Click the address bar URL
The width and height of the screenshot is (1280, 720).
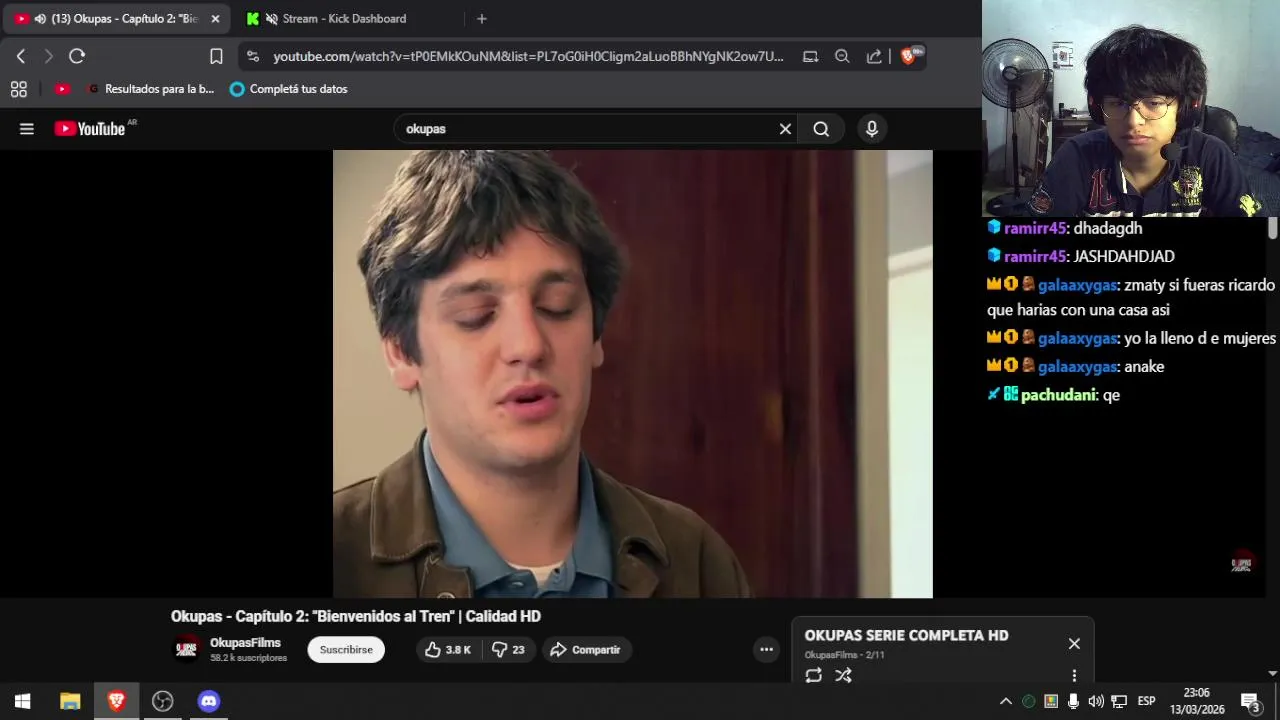point(528,57)
